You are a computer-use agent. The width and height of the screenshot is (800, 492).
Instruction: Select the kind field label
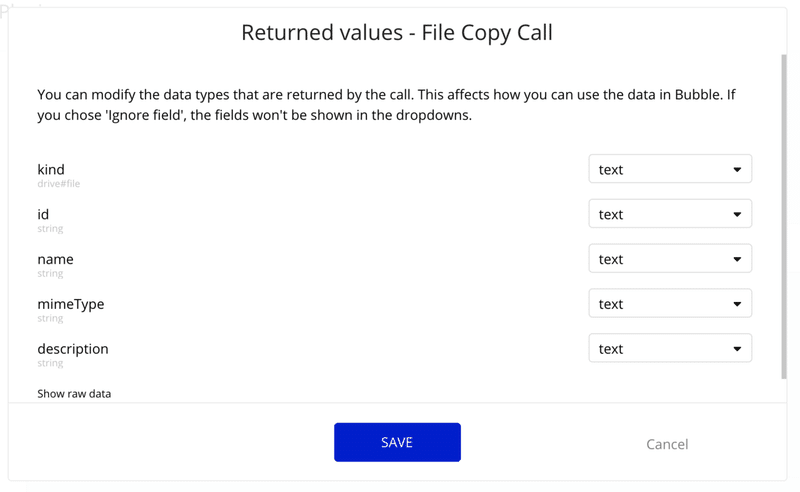click(x=51, y=169)
